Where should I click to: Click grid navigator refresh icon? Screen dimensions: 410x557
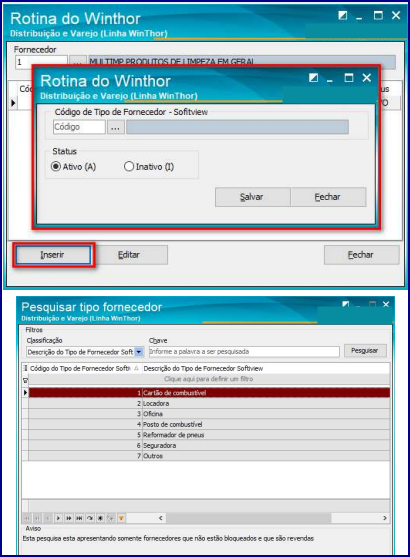click(90, 518)
